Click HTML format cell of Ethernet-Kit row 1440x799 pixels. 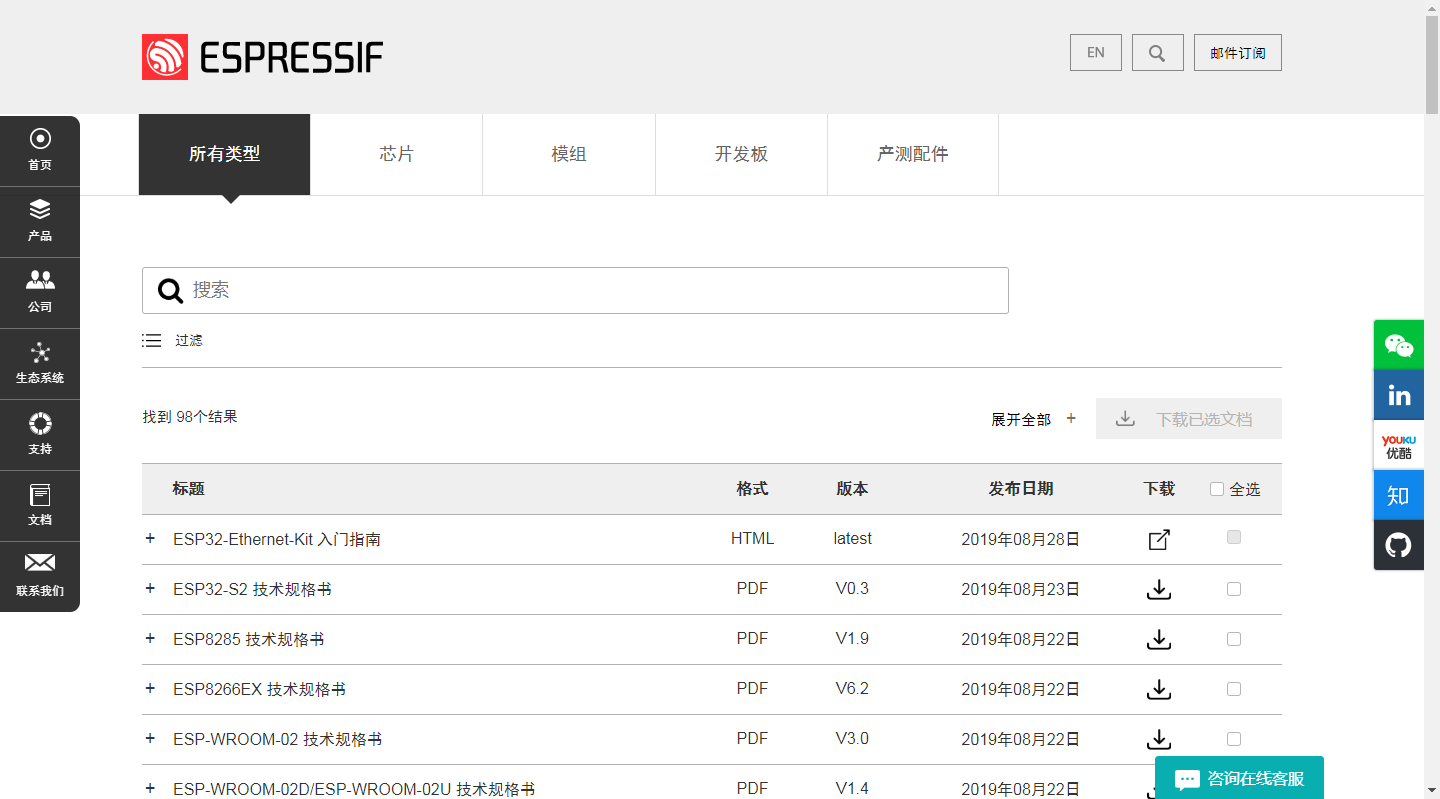(x=752, y=539)
